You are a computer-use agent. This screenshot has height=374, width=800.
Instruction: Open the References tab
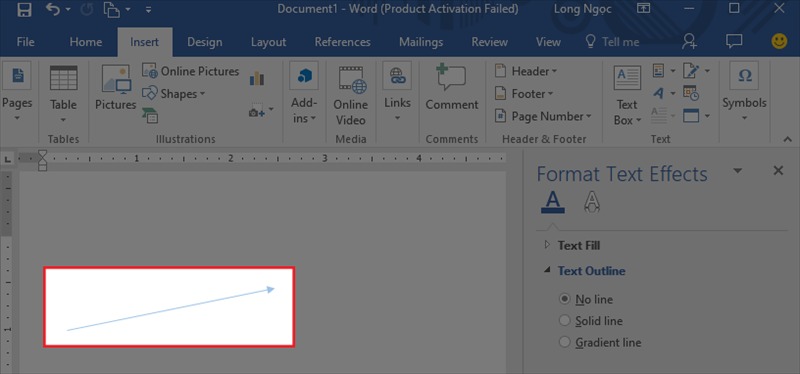coord(342,42)
